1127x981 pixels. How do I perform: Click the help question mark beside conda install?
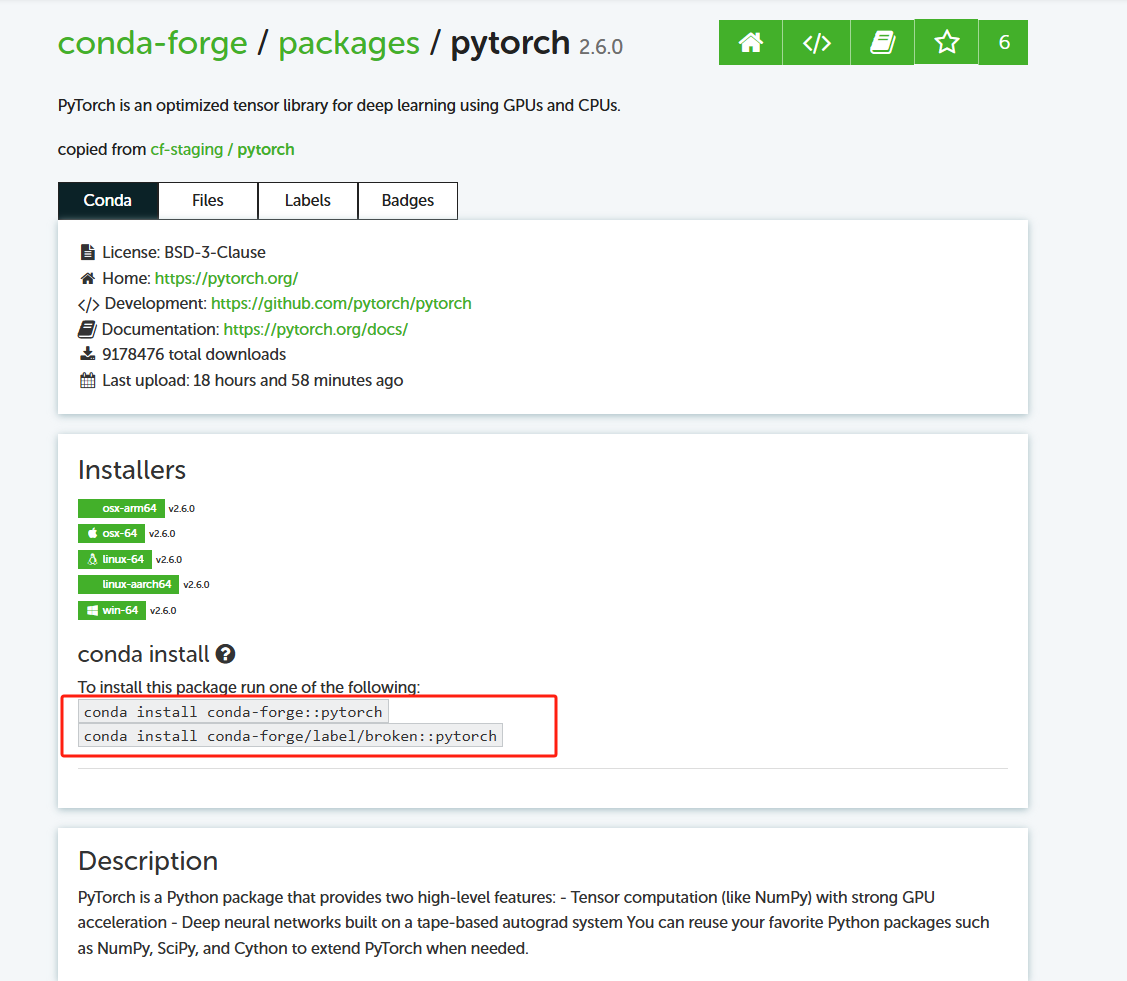tap(227, 653)
